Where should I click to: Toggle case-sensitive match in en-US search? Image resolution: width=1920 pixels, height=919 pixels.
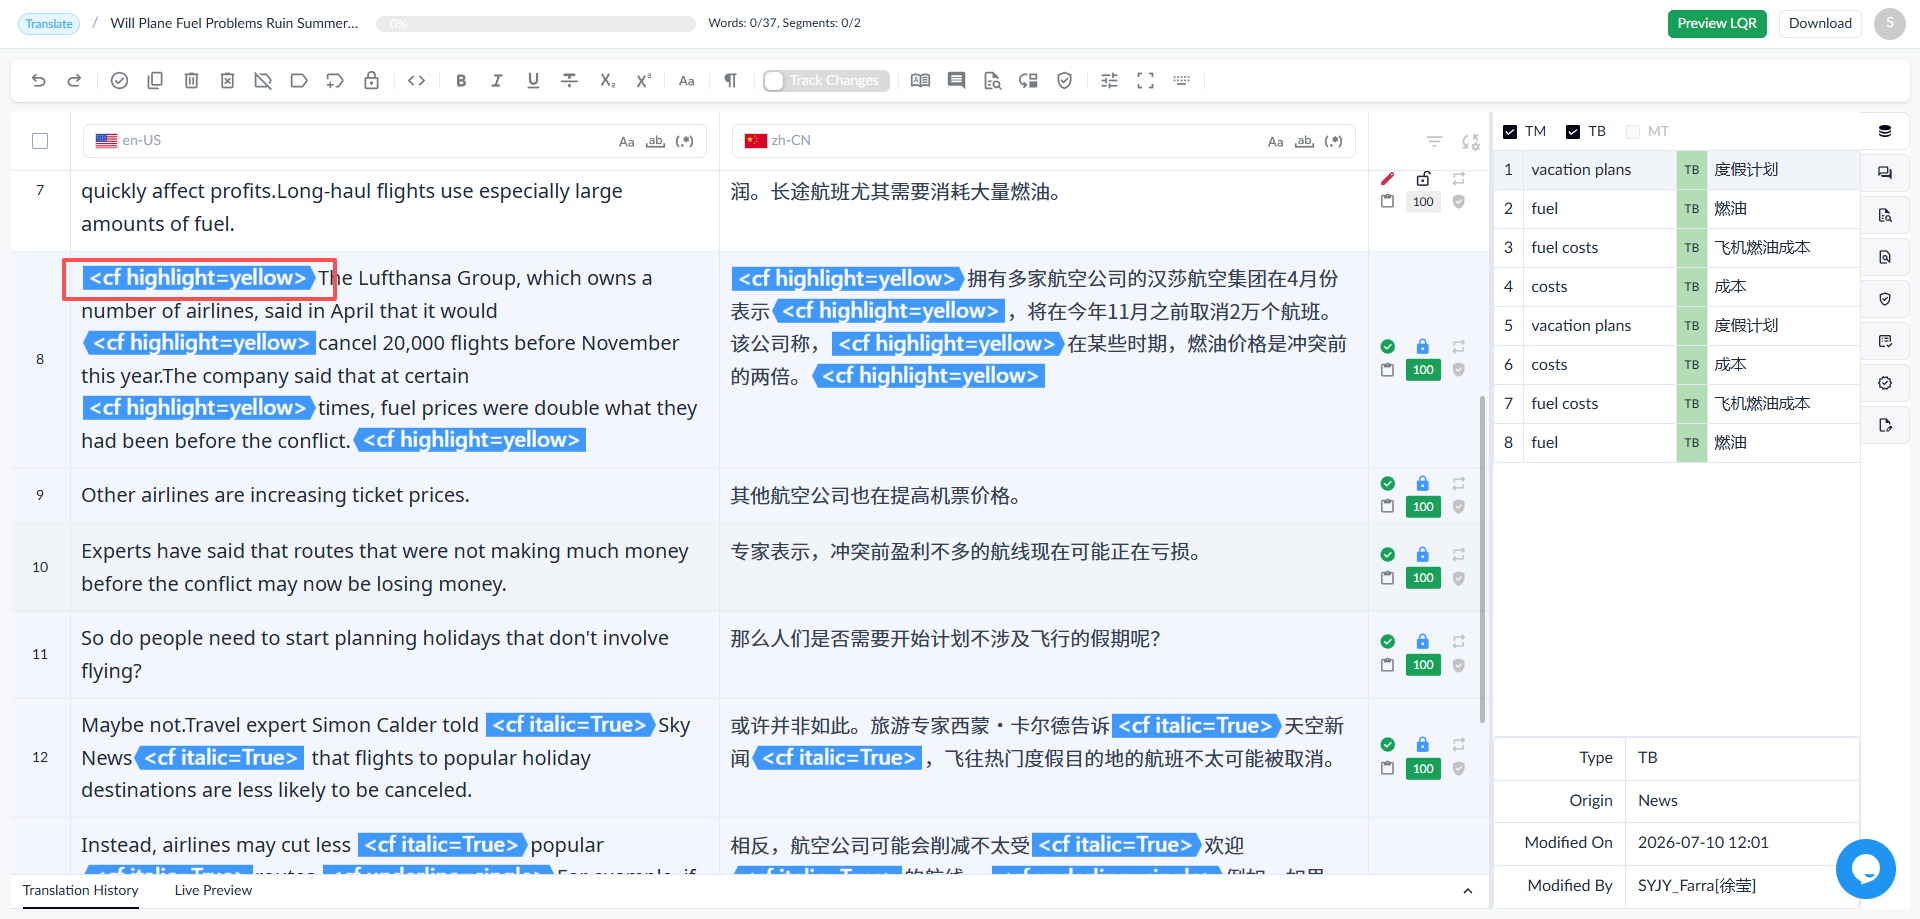(626, 142)
